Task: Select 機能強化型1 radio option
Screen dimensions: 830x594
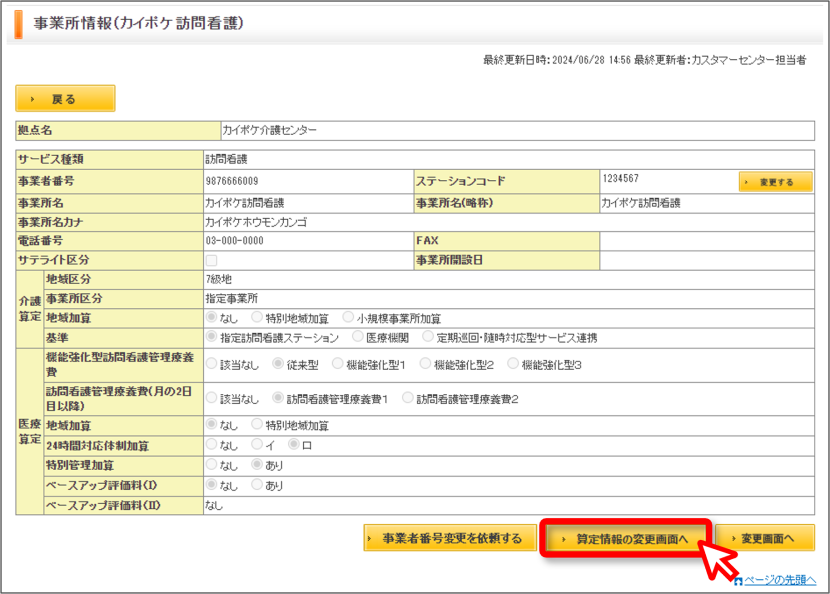Action: pyautogui.click(x=337, y=364)
